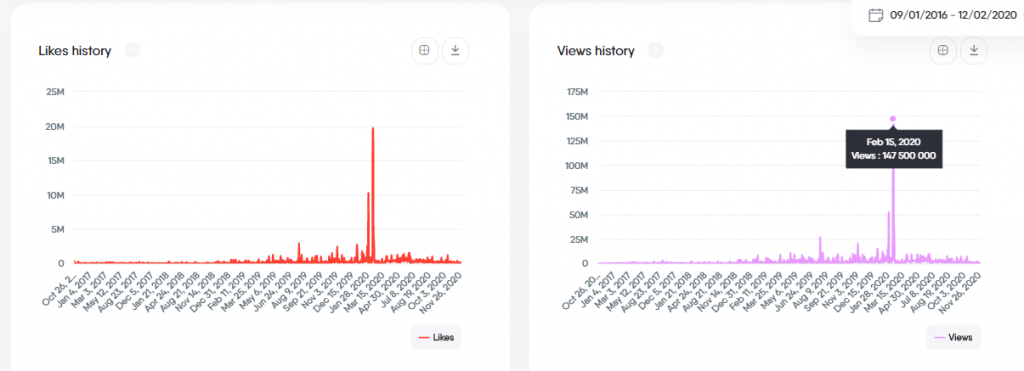The height and width of the screenshot is (371, 1024).
Task: Open the help tooltip beside Likes history
Action: (x=132, y=50)
